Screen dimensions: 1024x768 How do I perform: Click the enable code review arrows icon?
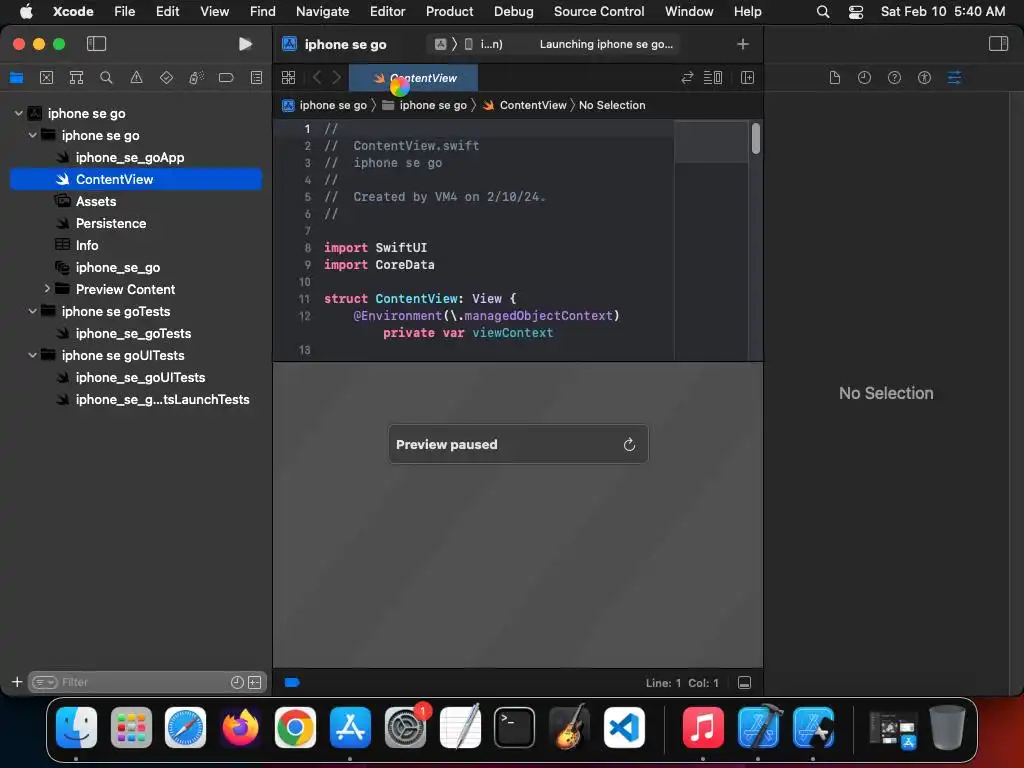click(x=687, y=78)
